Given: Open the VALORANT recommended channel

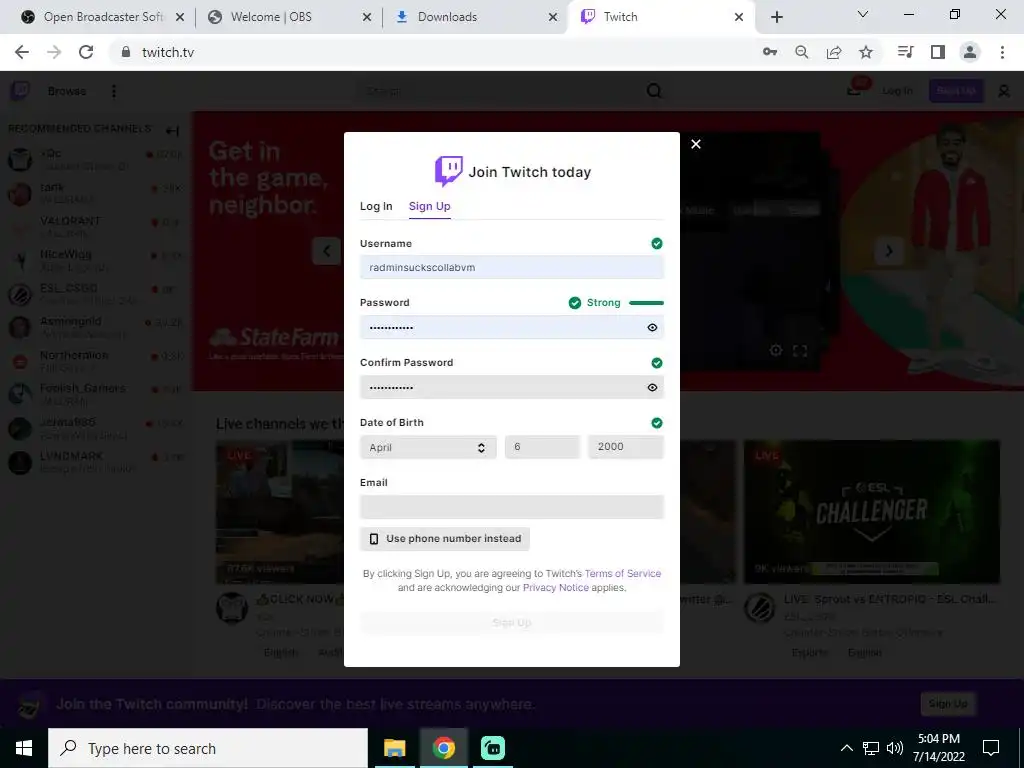Looking at the screenshot, I should tap(95, 226).
